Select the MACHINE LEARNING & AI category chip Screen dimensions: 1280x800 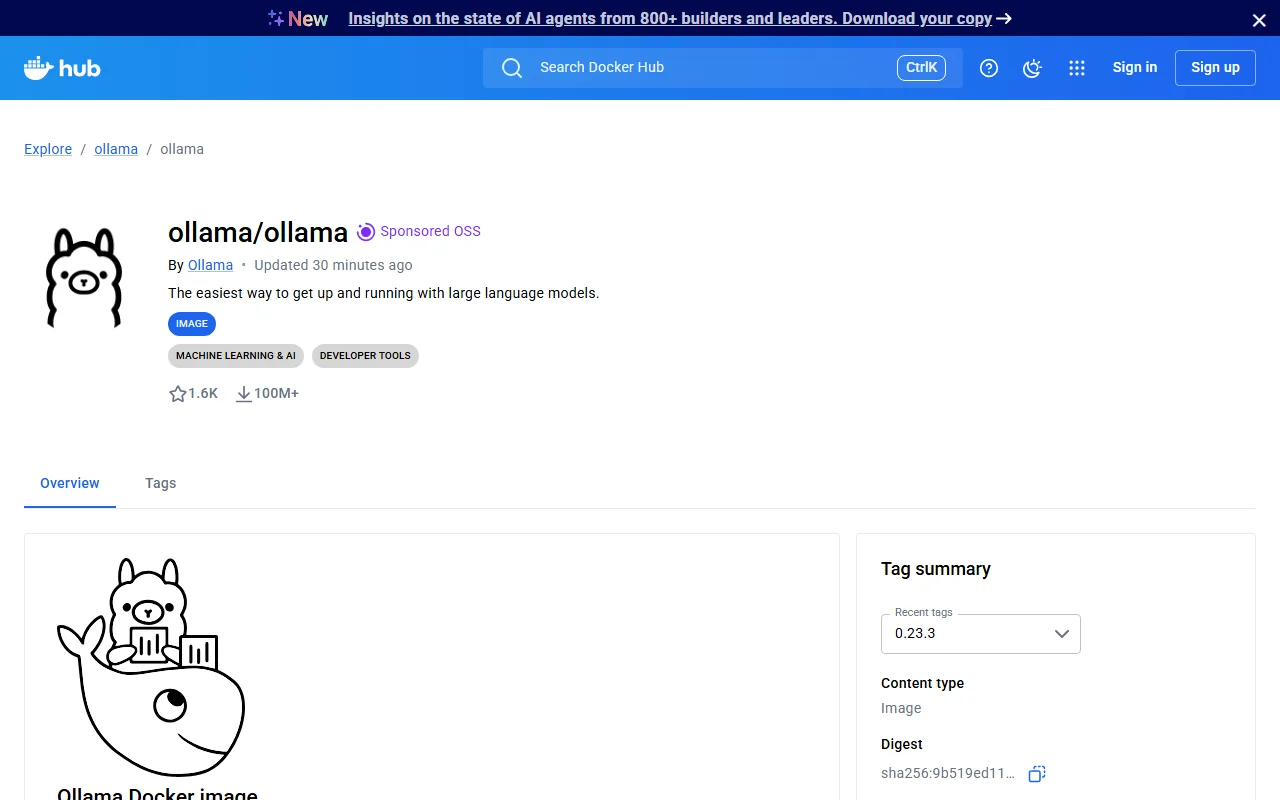coord(236,356)
